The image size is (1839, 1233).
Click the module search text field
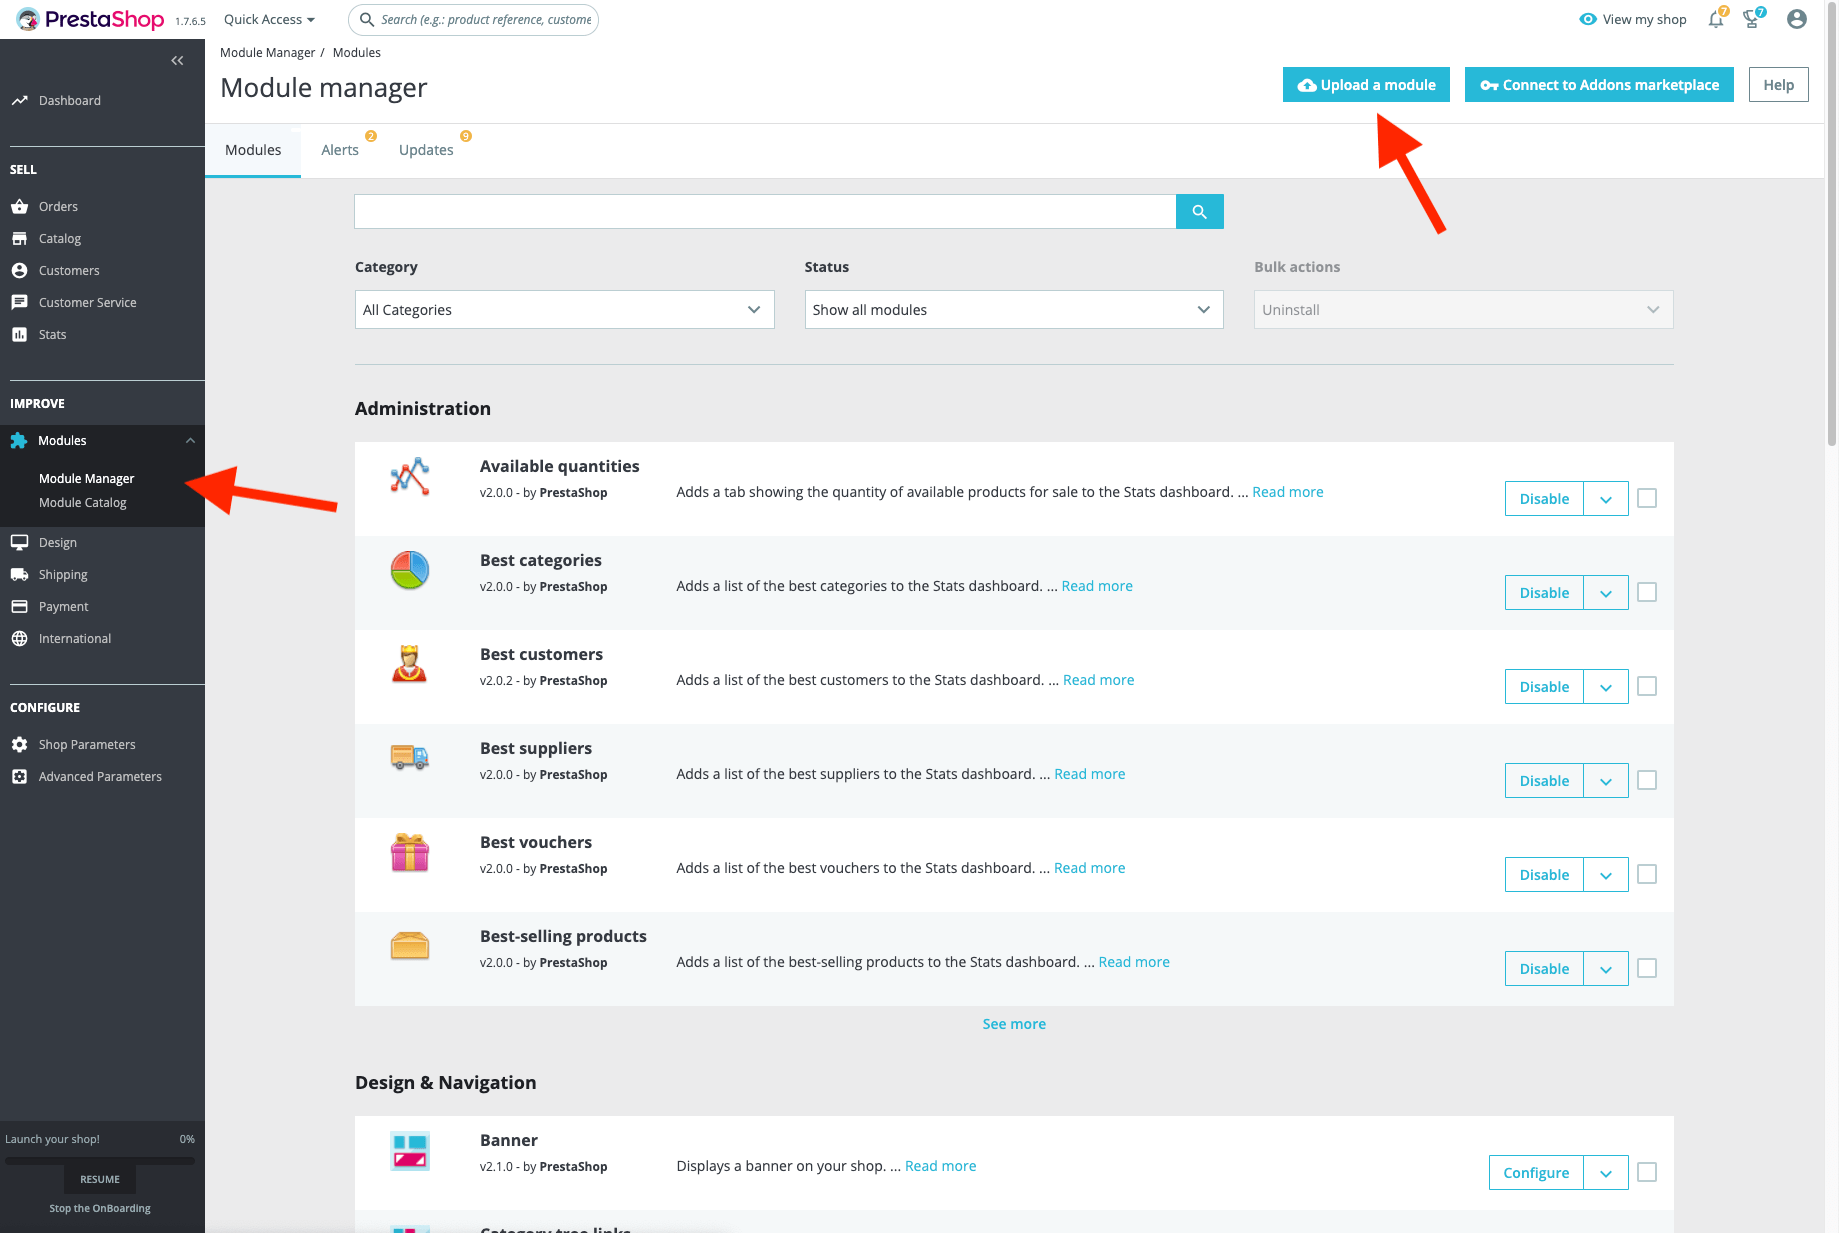(x=765, y=211)
